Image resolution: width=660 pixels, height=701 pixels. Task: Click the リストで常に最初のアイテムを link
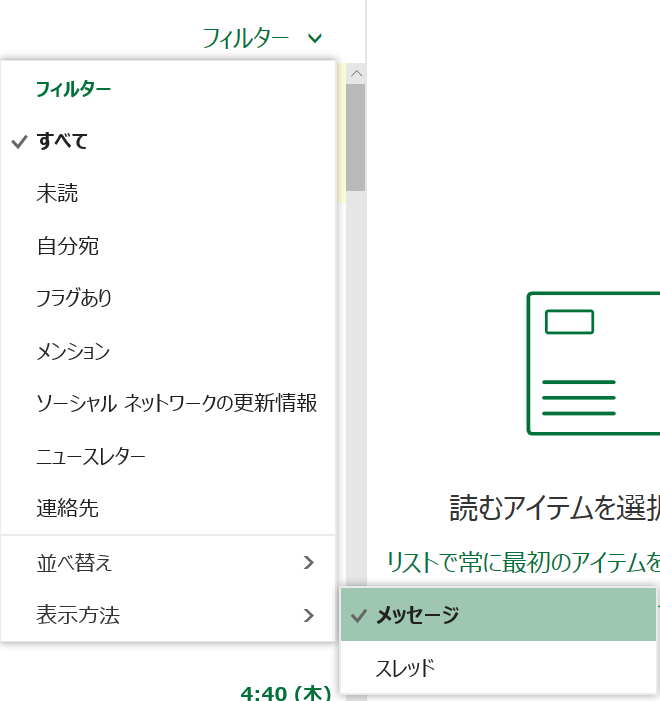tap(523, 562)
